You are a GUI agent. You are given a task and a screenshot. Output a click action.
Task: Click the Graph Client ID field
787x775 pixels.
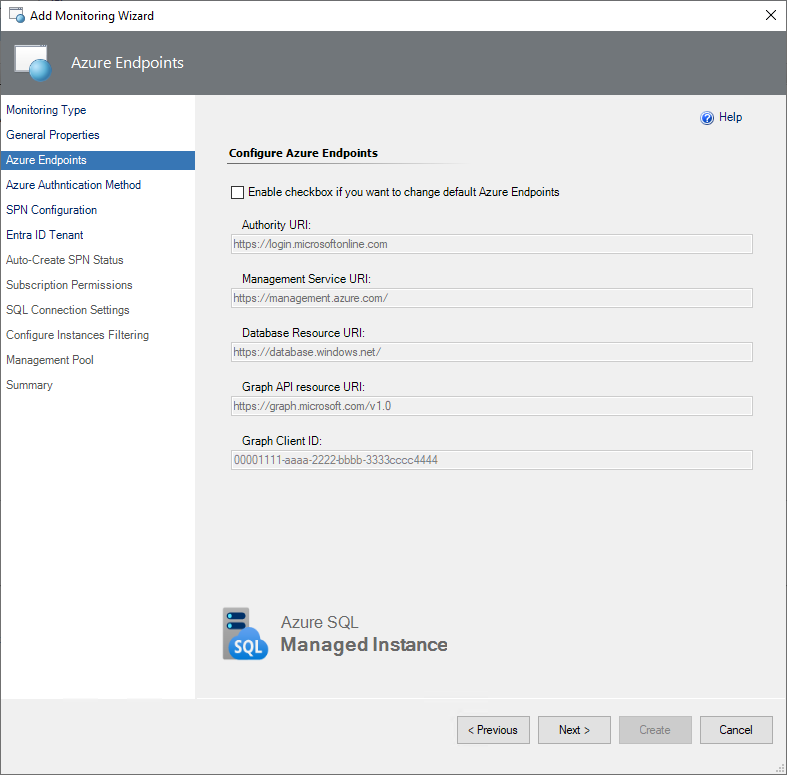(491, 460)
